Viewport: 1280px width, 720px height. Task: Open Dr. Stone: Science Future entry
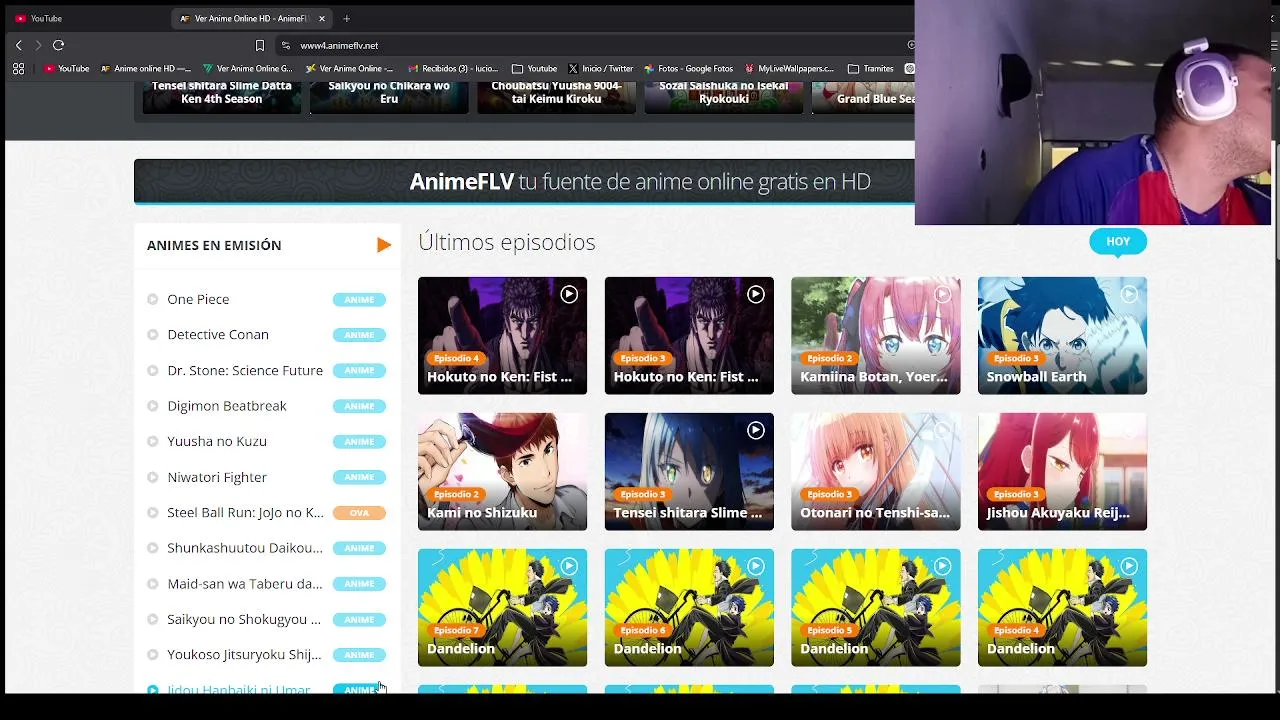click(245, 370)
